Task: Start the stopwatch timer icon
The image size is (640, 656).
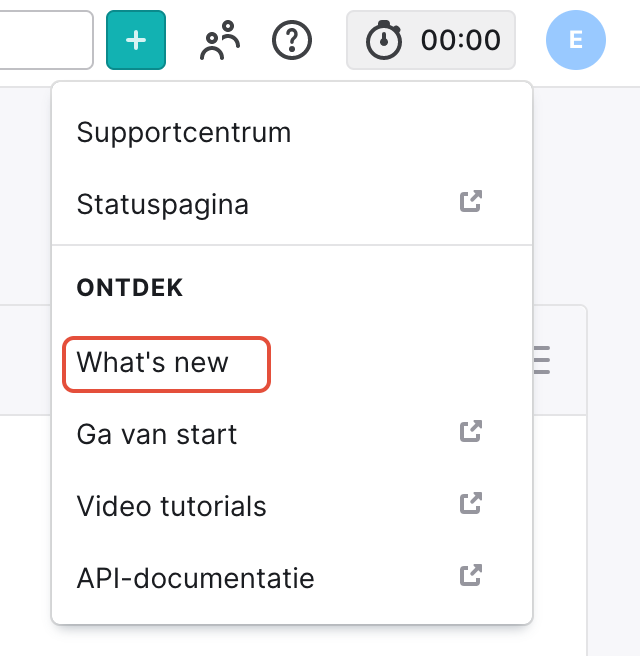Action: click(384, 40)
